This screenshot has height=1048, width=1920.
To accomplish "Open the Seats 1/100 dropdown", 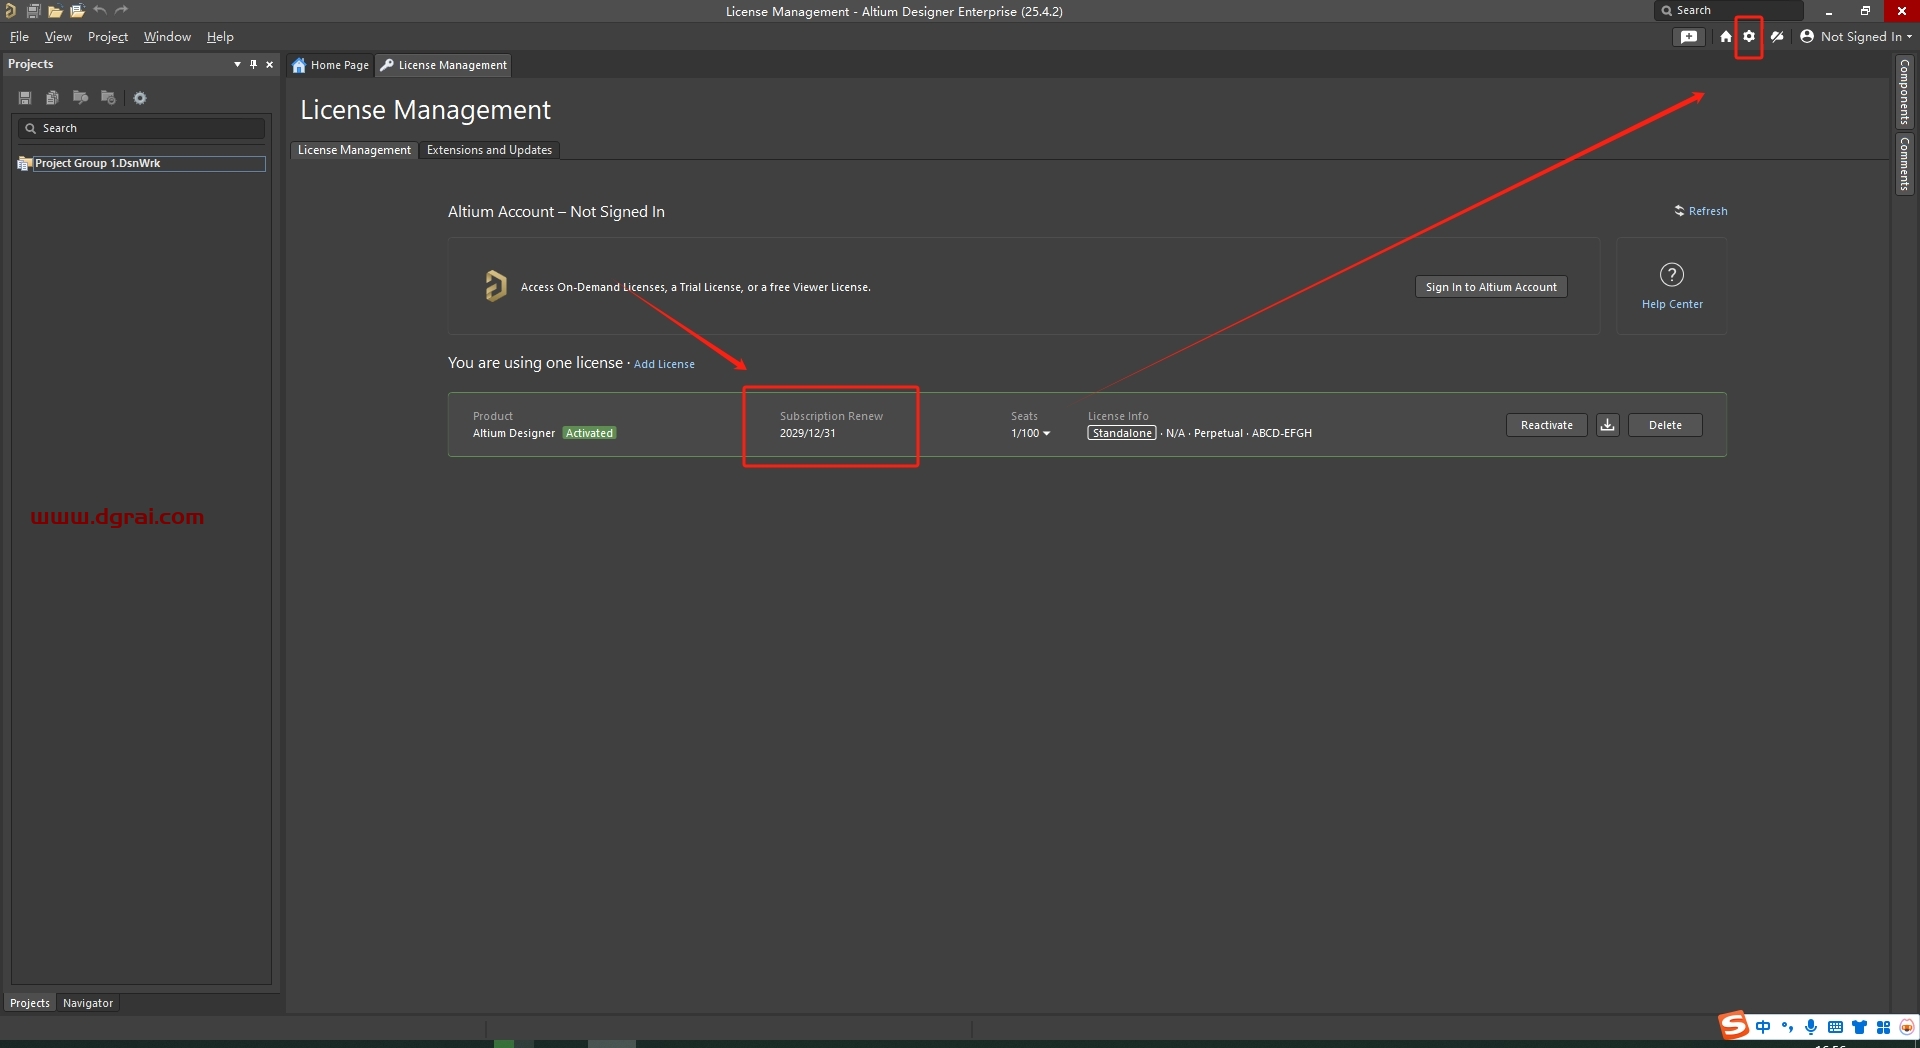I will [1030, 433].
